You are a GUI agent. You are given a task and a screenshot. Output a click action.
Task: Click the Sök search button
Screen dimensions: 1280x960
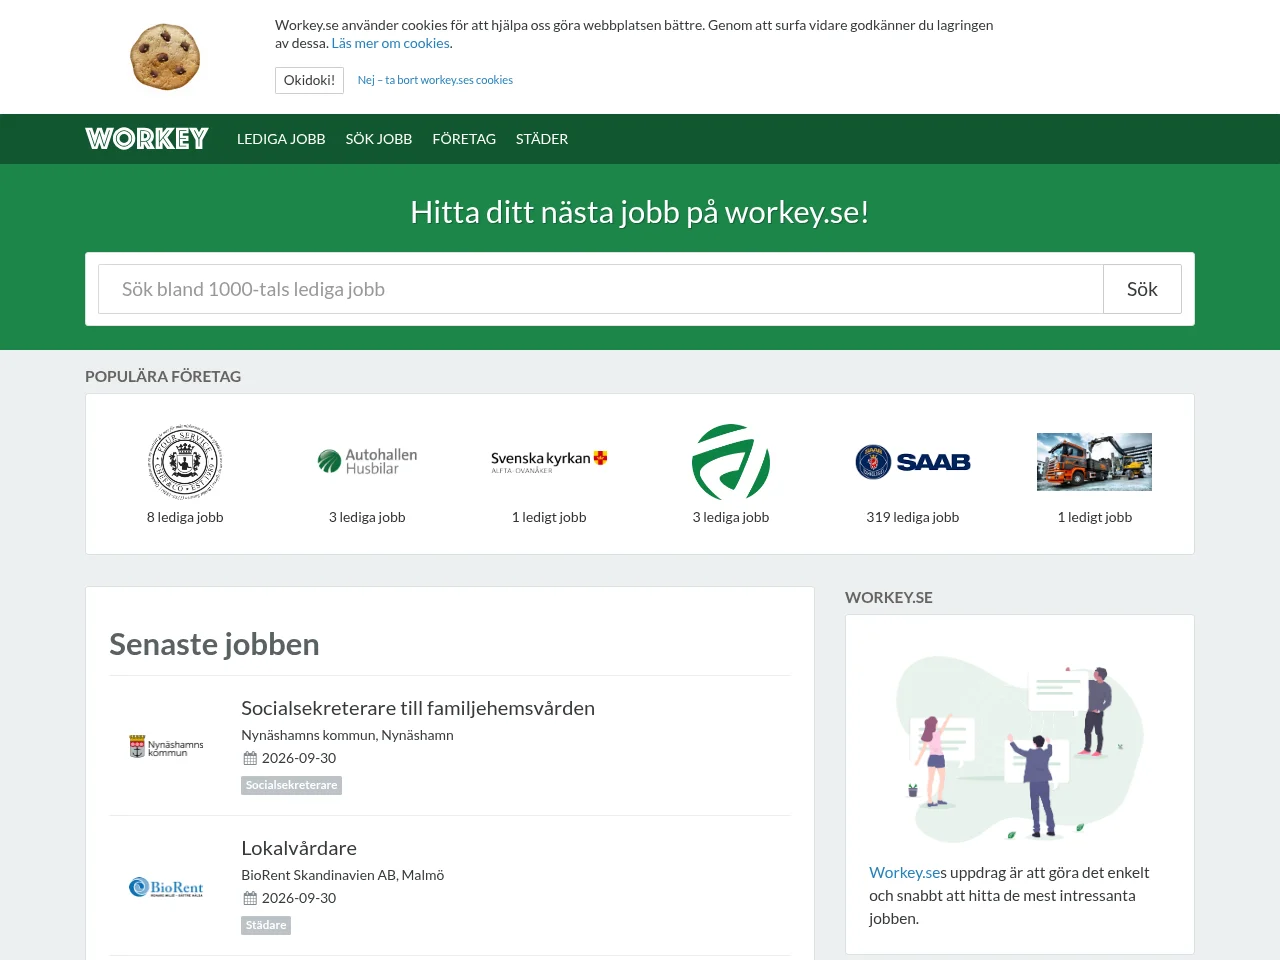tap(1142, 289)
